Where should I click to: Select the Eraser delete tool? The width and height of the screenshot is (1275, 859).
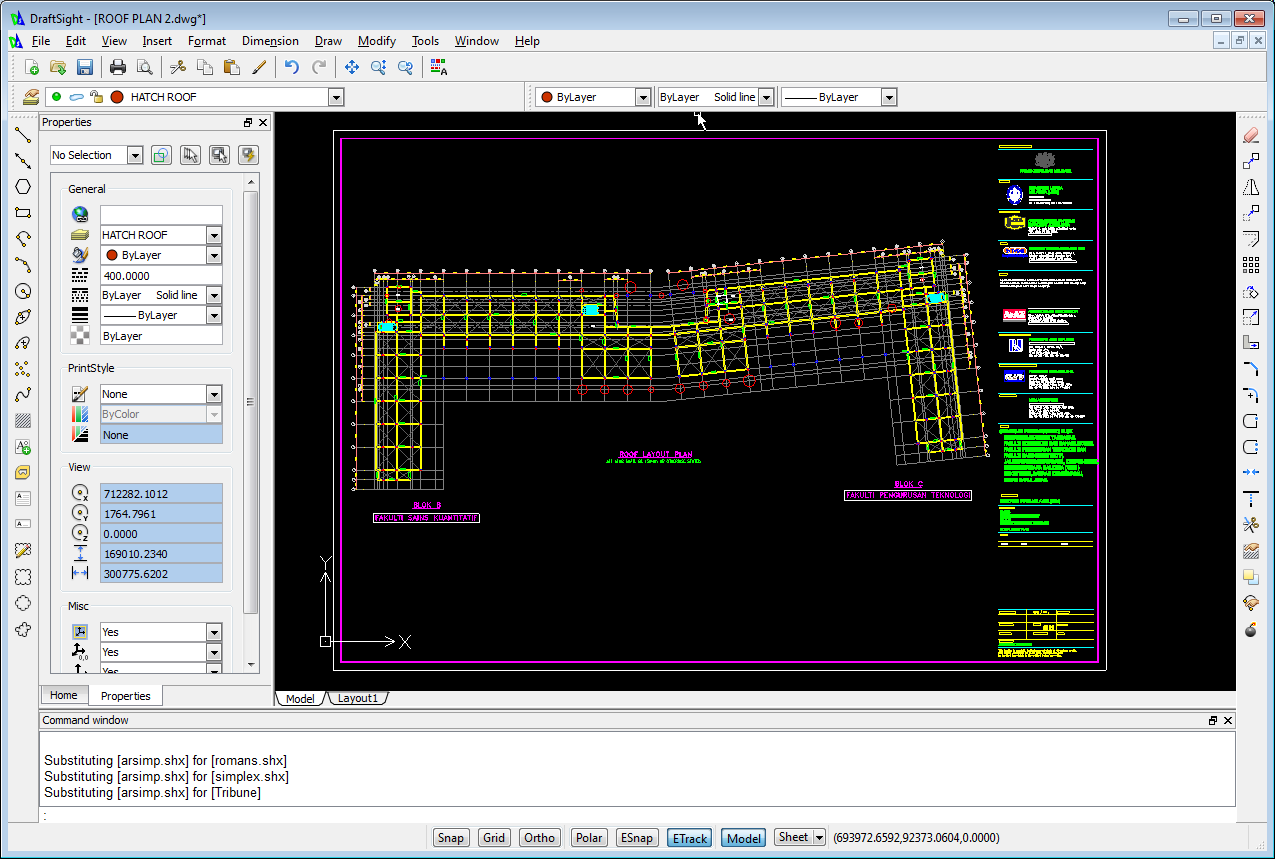click(x=1250, y=134)
